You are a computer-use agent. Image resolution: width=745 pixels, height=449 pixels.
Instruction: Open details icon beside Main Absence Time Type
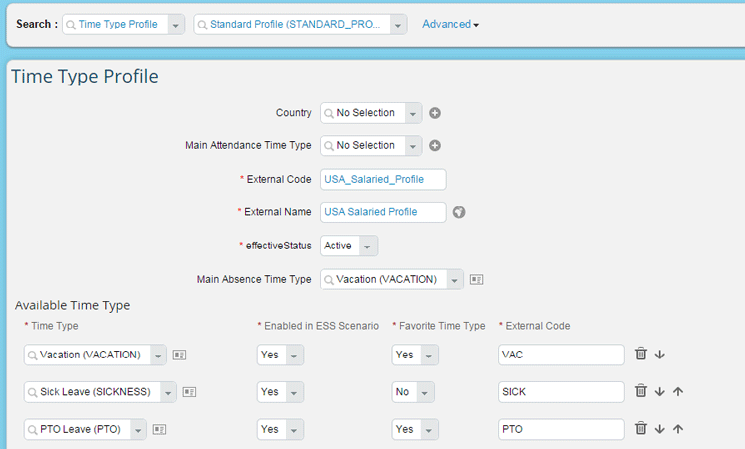pos(477,280)
